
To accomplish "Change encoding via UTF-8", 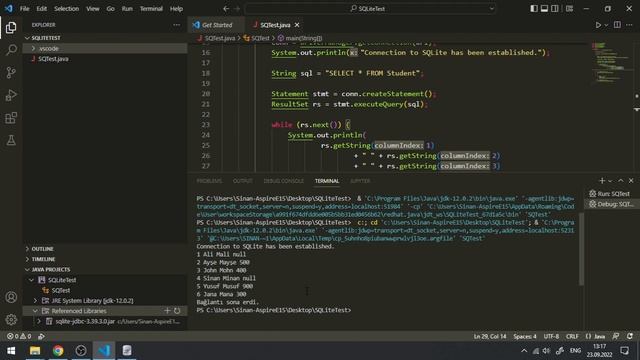I will coord(551,336).
